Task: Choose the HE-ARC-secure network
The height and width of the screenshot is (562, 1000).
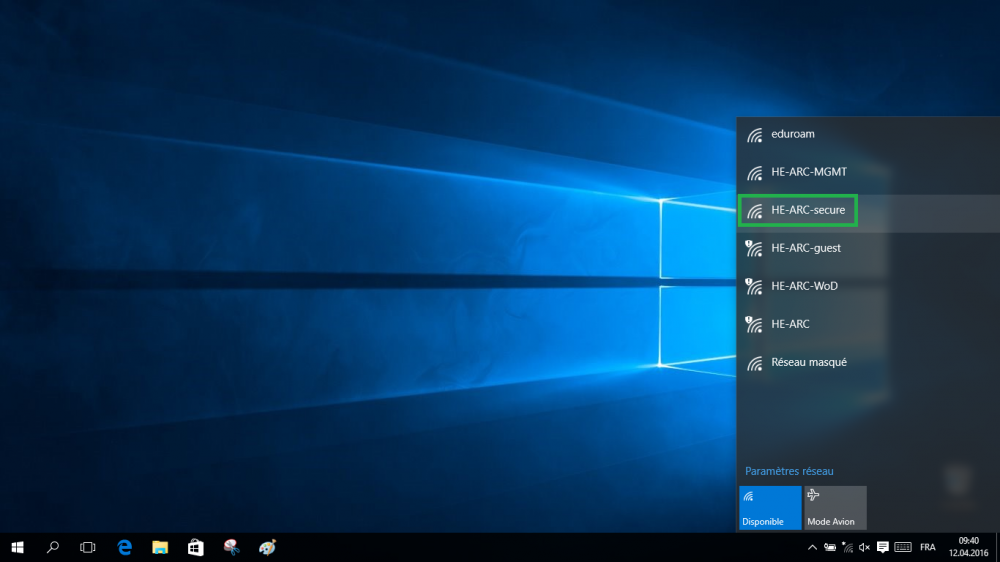Action: click(x=868, y=211)
